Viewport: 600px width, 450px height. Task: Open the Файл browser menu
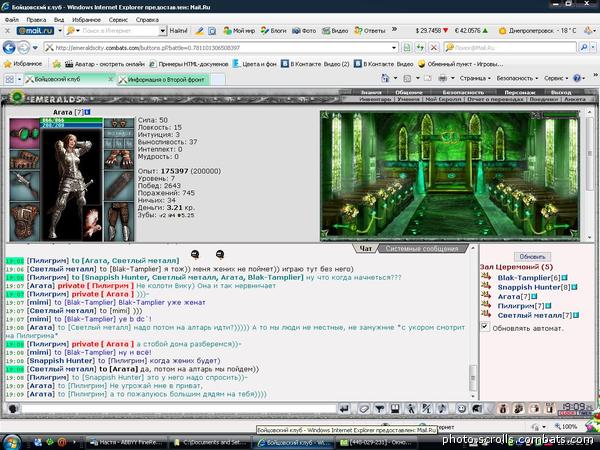pyautogui.click(x=12, y=20)
